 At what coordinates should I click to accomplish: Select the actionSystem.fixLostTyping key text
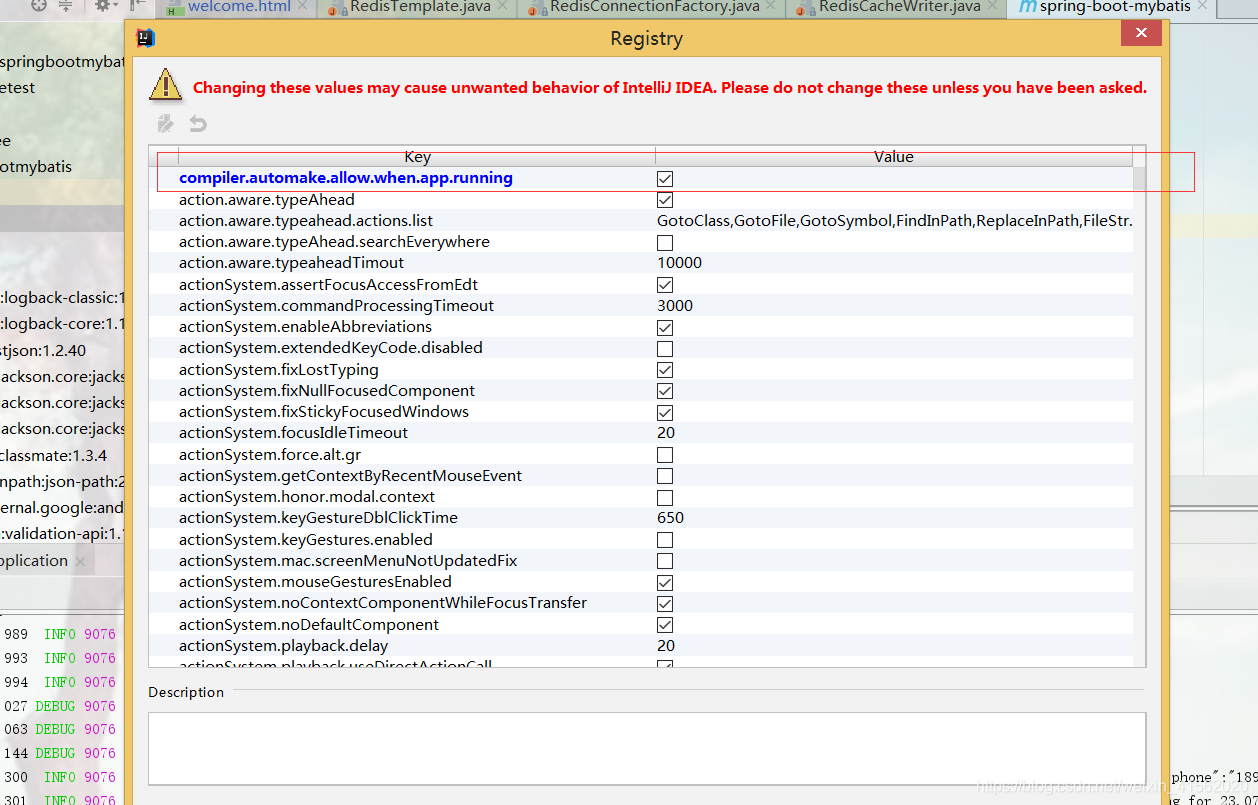click(x=279, y=370)
